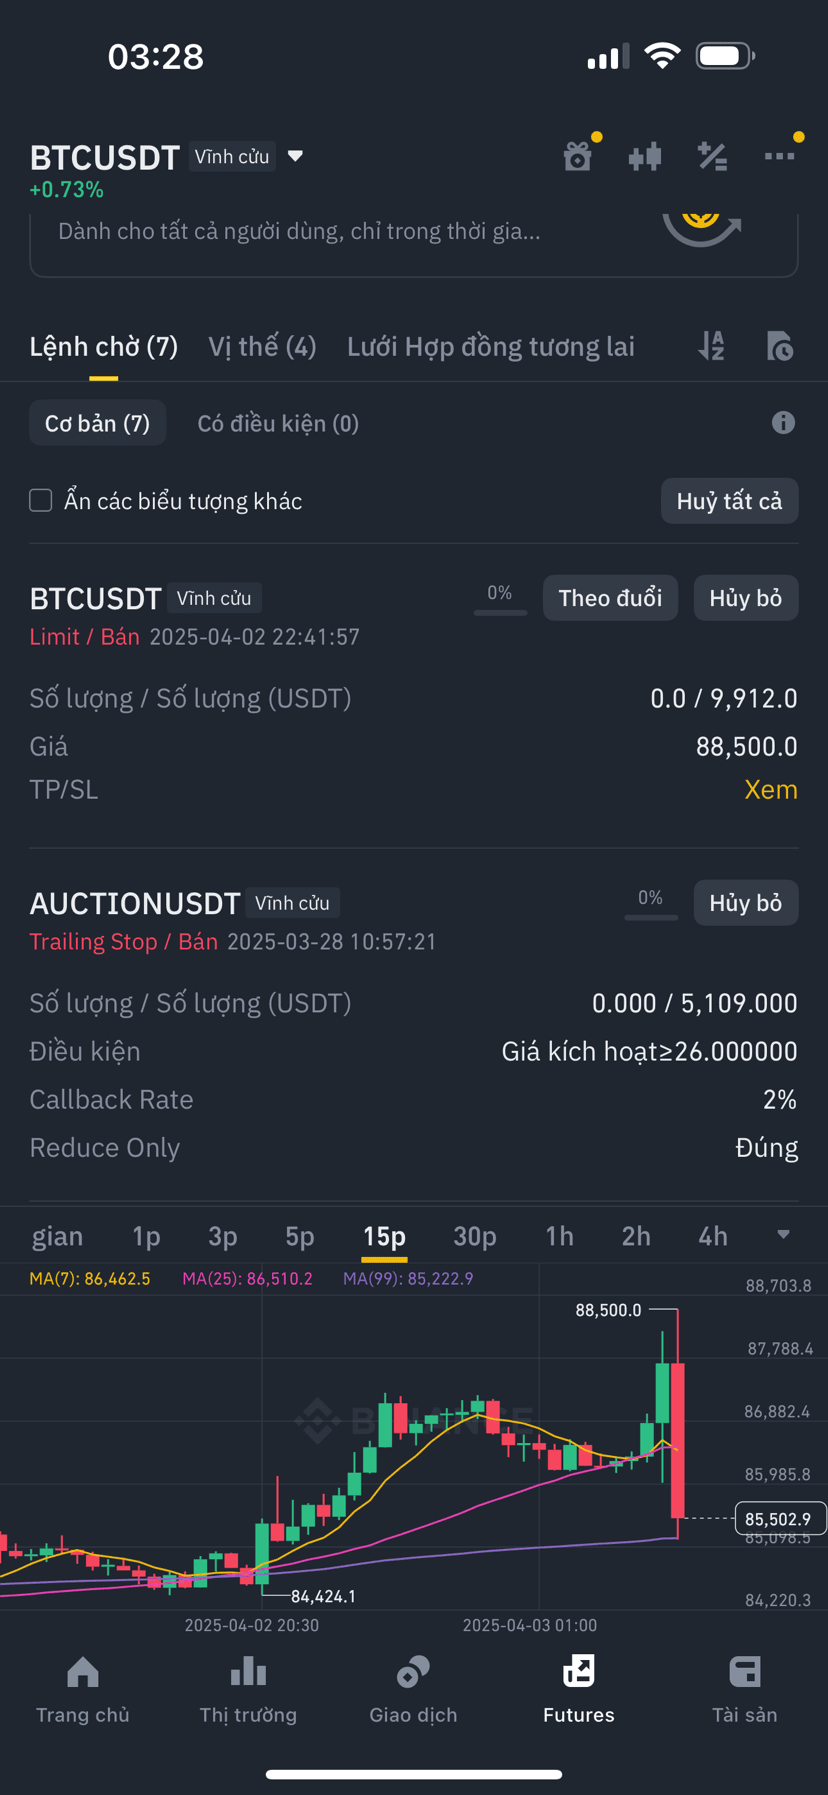828x1795 pixels.
Task: Open the gift rewards icon
Action: click(578, 156)
